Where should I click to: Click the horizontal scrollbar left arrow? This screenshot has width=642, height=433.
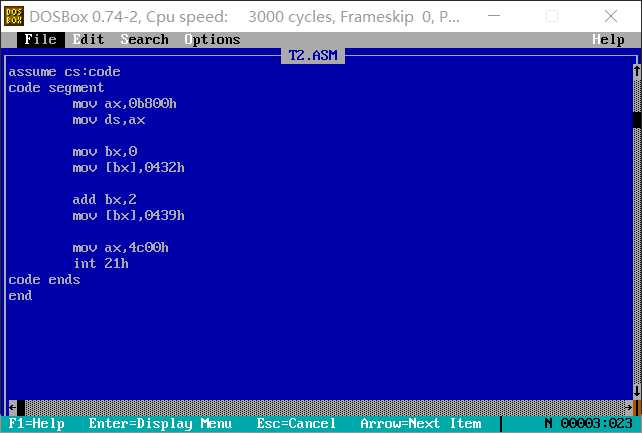pos(12,407)
